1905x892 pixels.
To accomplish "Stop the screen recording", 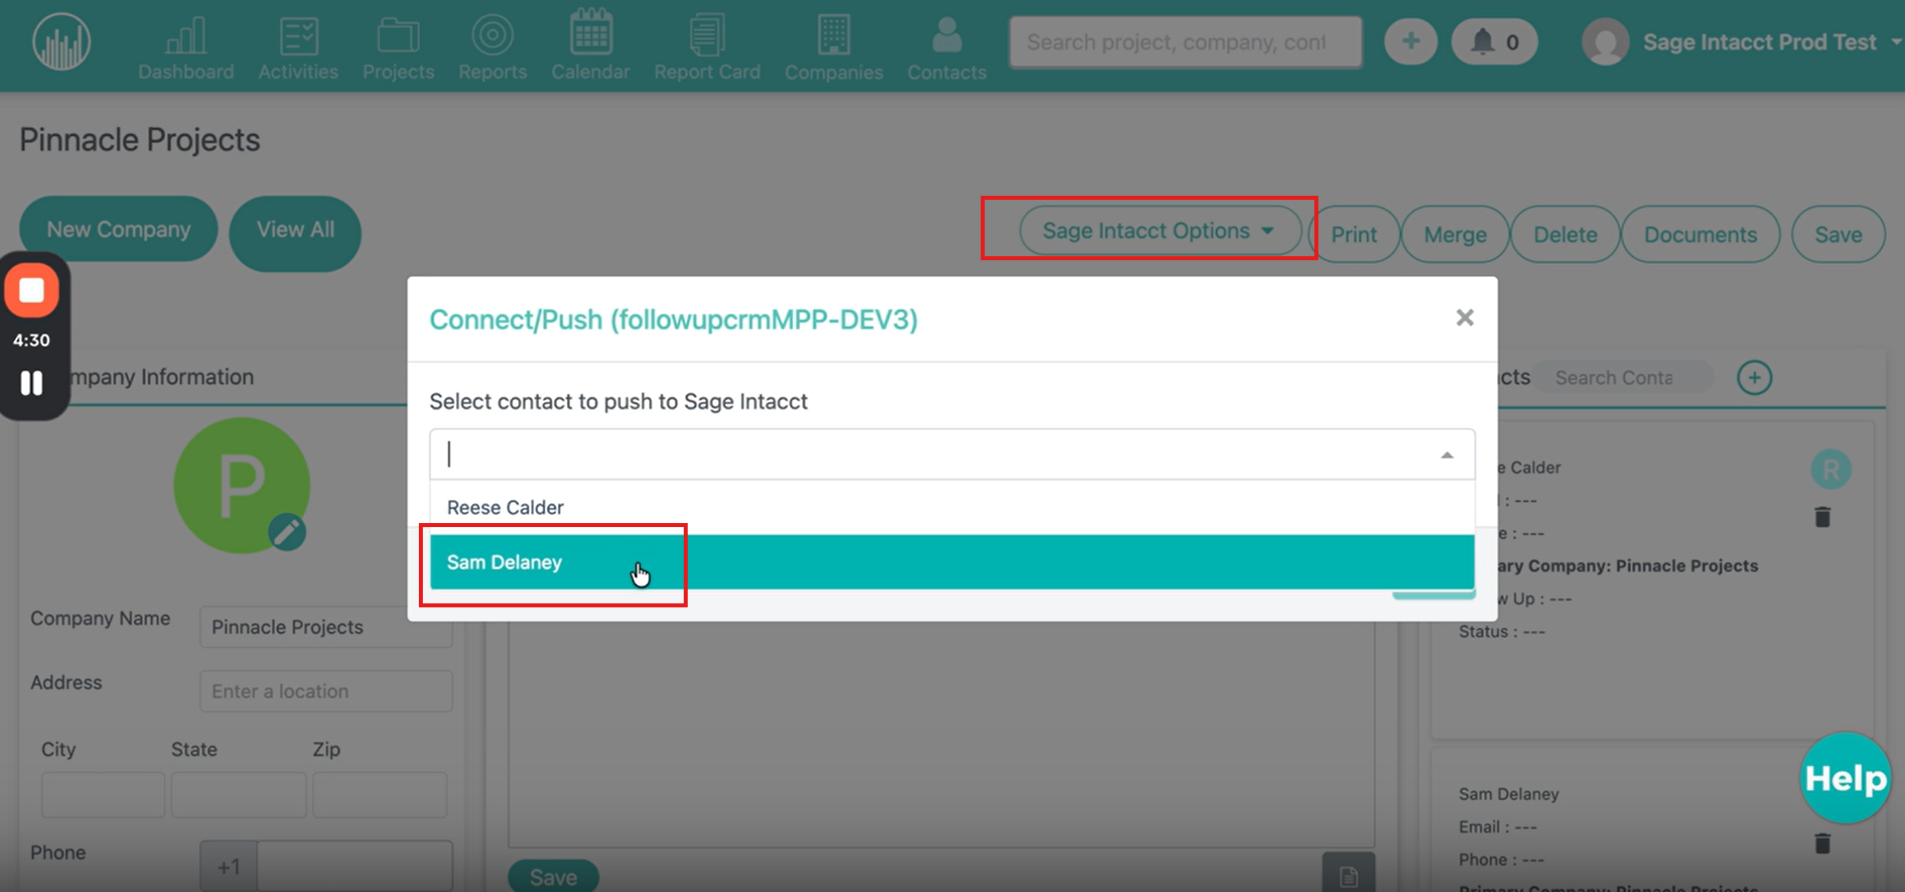I will [x=32, y=291].
